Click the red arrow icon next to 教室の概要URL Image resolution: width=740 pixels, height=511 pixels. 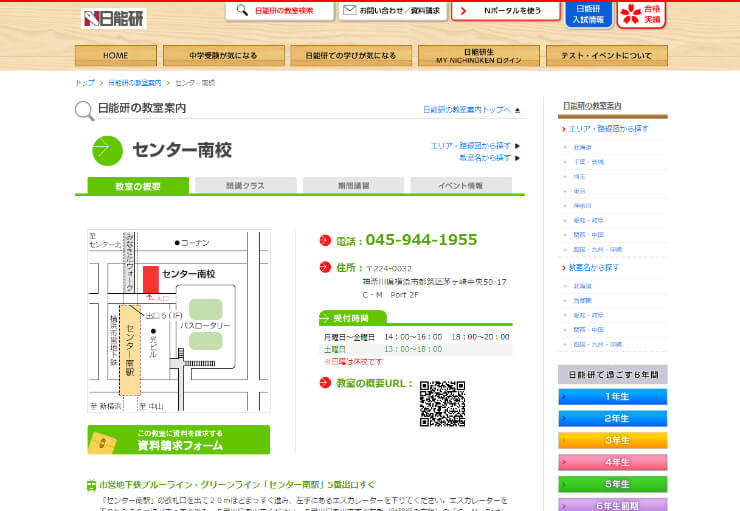tap(325, 383)
